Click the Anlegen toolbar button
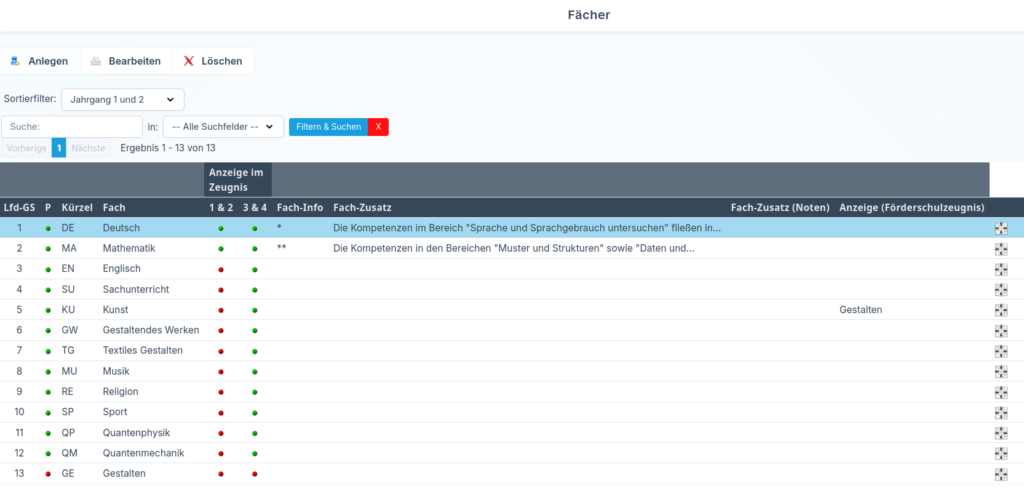This screenshot has width=1024, height=494. pos(39,61)
